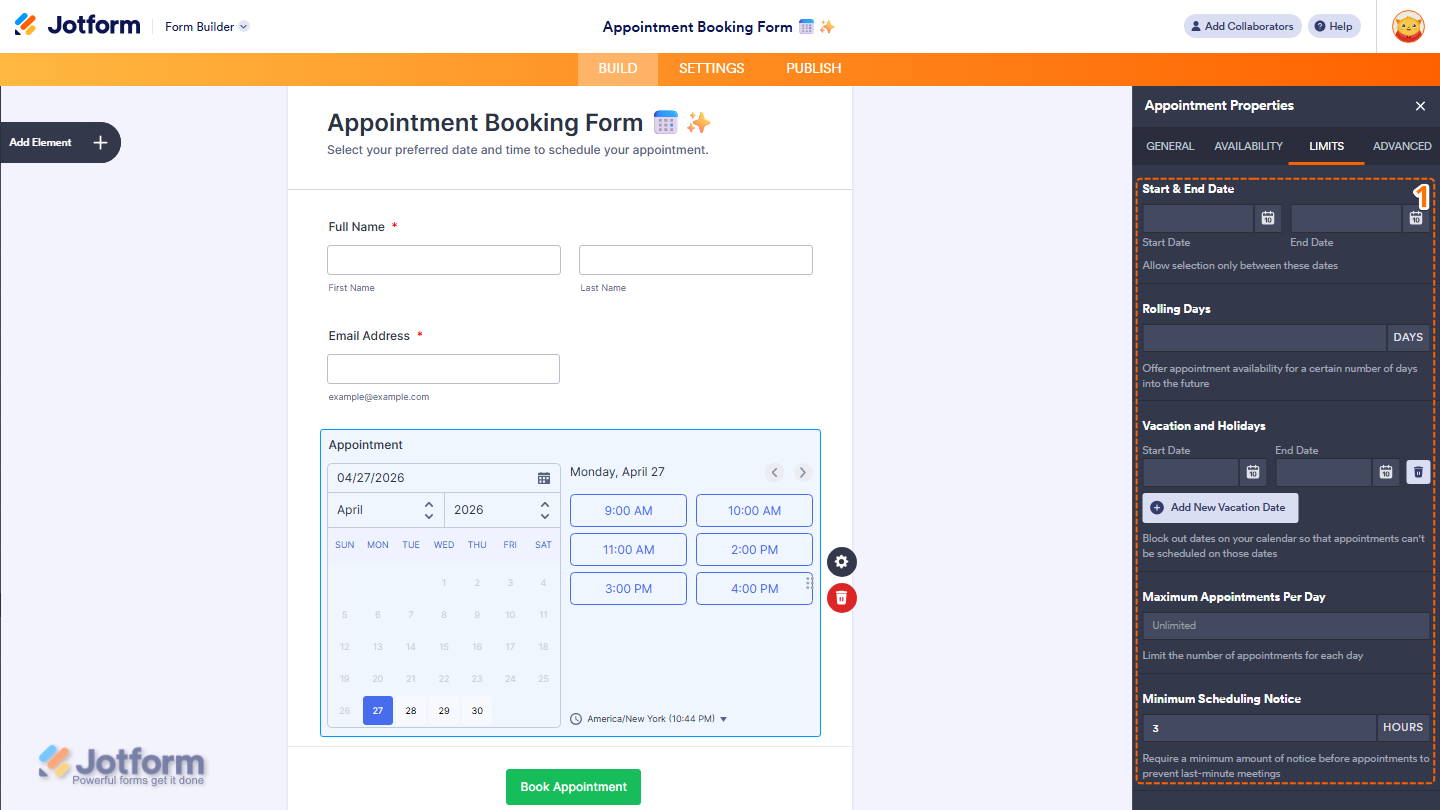The height and width of the screenshot is (810, 1440).
Task: Open the Start Date calendar picker under Start & End Date
Action: click(x=1267, y=218)
